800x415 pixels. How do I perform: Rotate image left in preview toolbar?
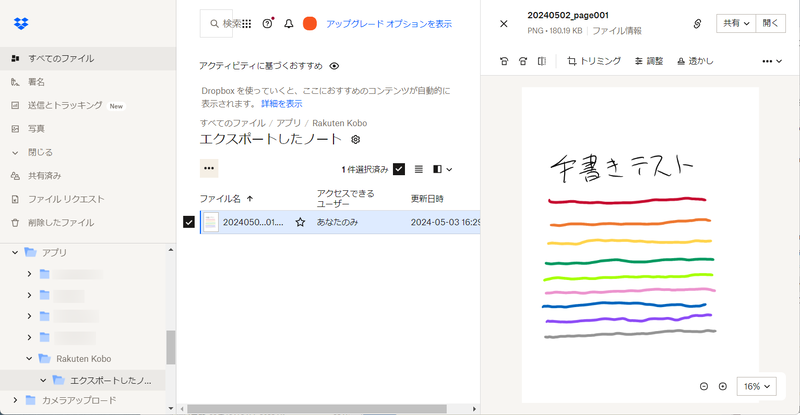(x=504, y=61)
